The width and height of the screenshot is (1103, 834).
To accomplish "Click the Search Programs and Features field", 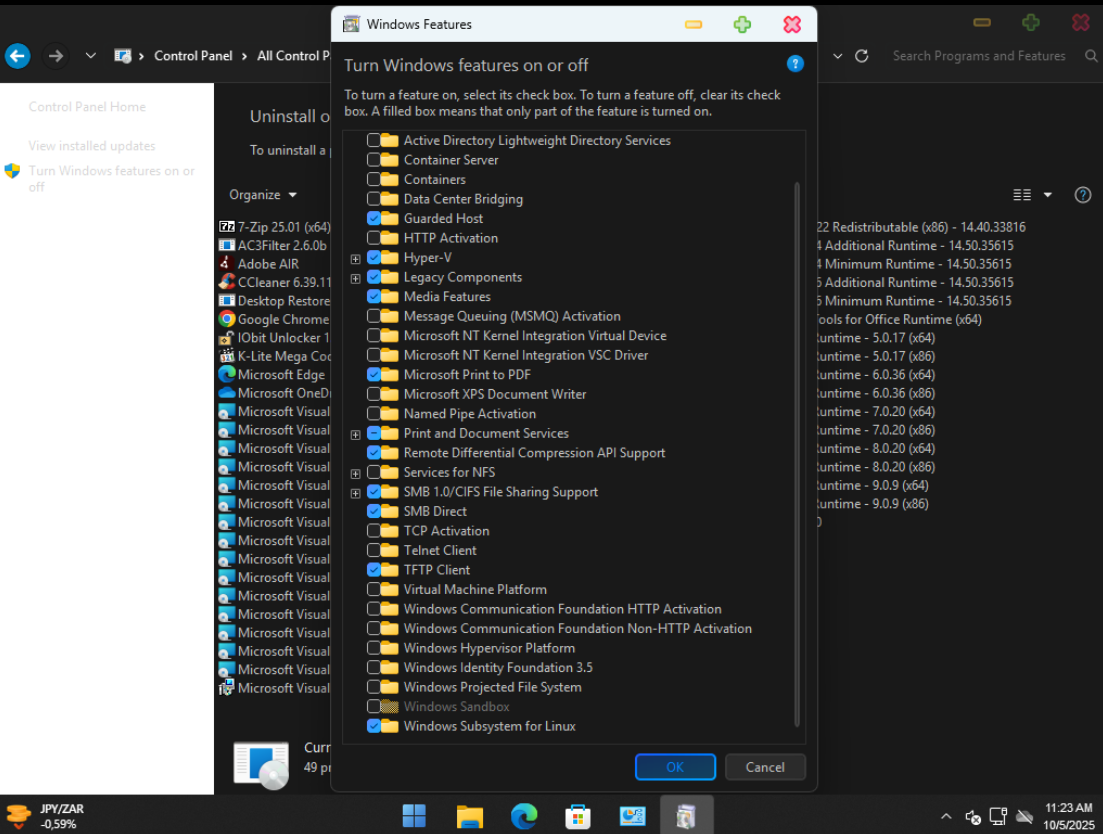I will [x=978, y=56].
